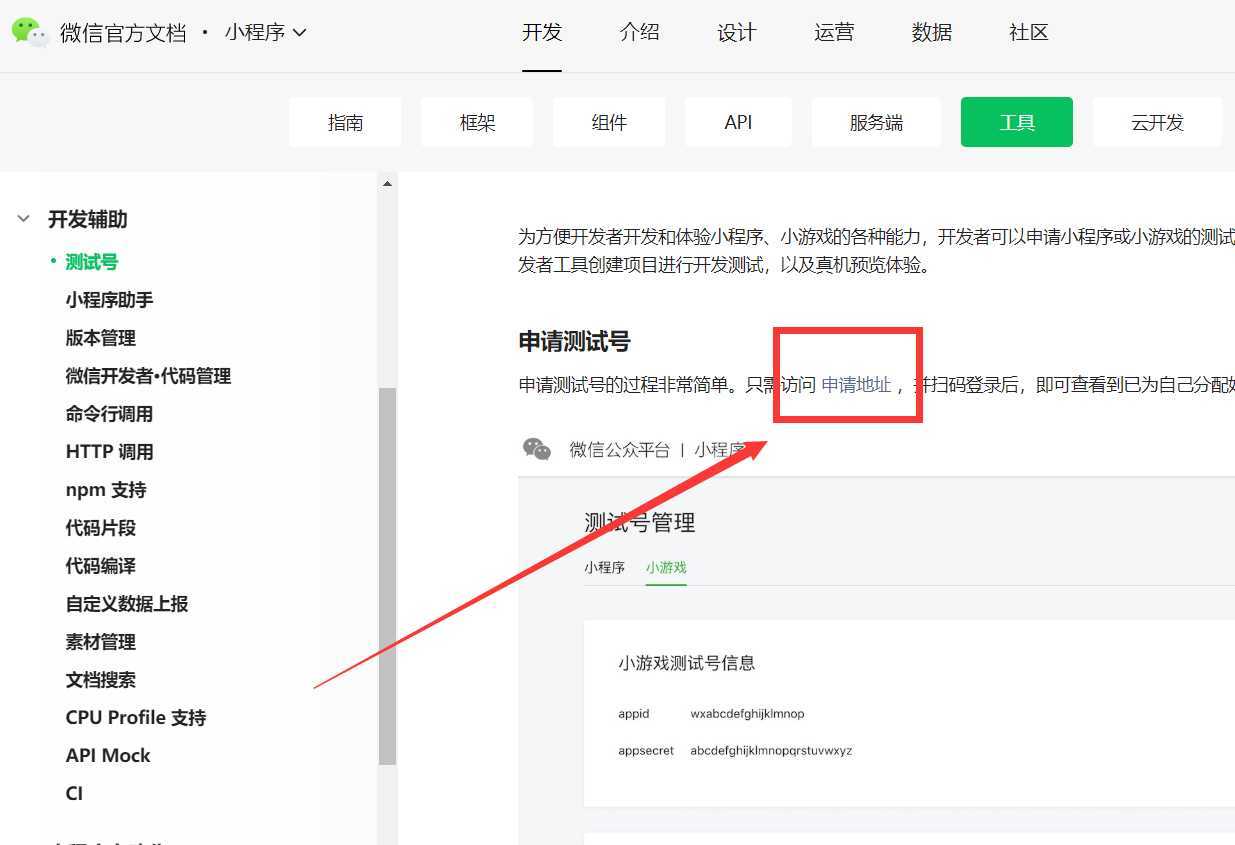Open 微信开发者·代码管理 sidebar item
The width and height of the screenshot is (1235, 845).
pos(148,376)
